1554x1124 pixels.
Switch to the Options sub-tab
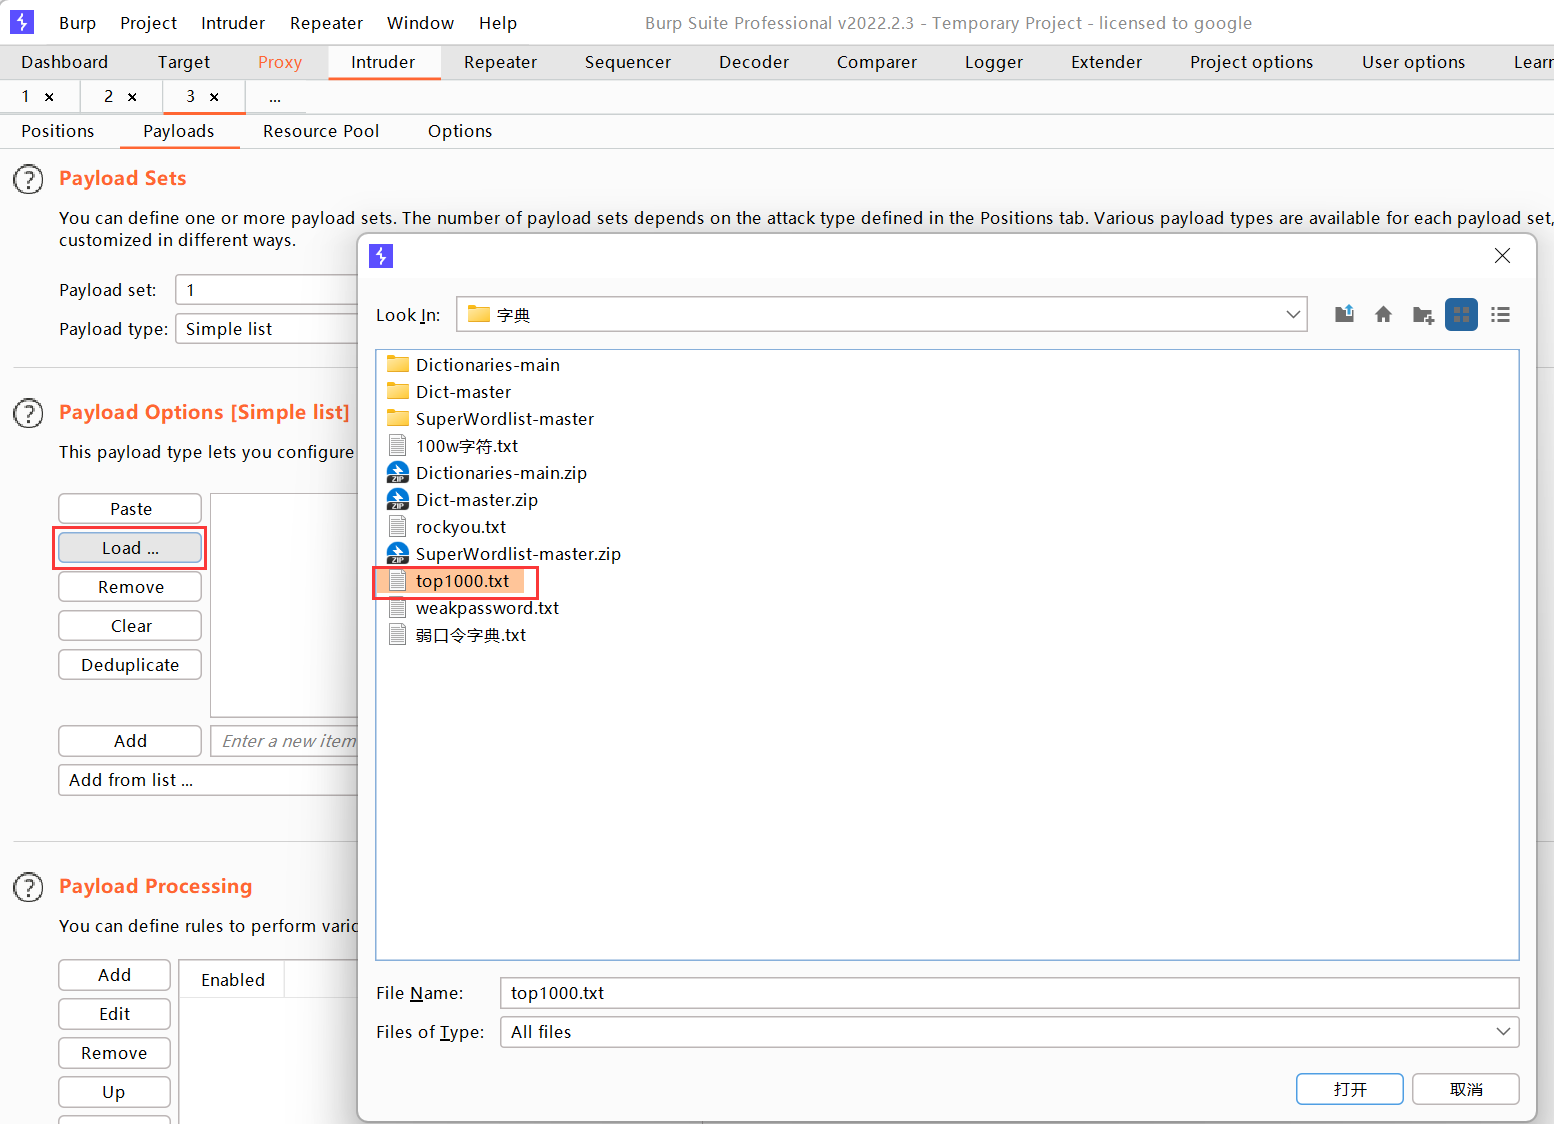point(460,131)
